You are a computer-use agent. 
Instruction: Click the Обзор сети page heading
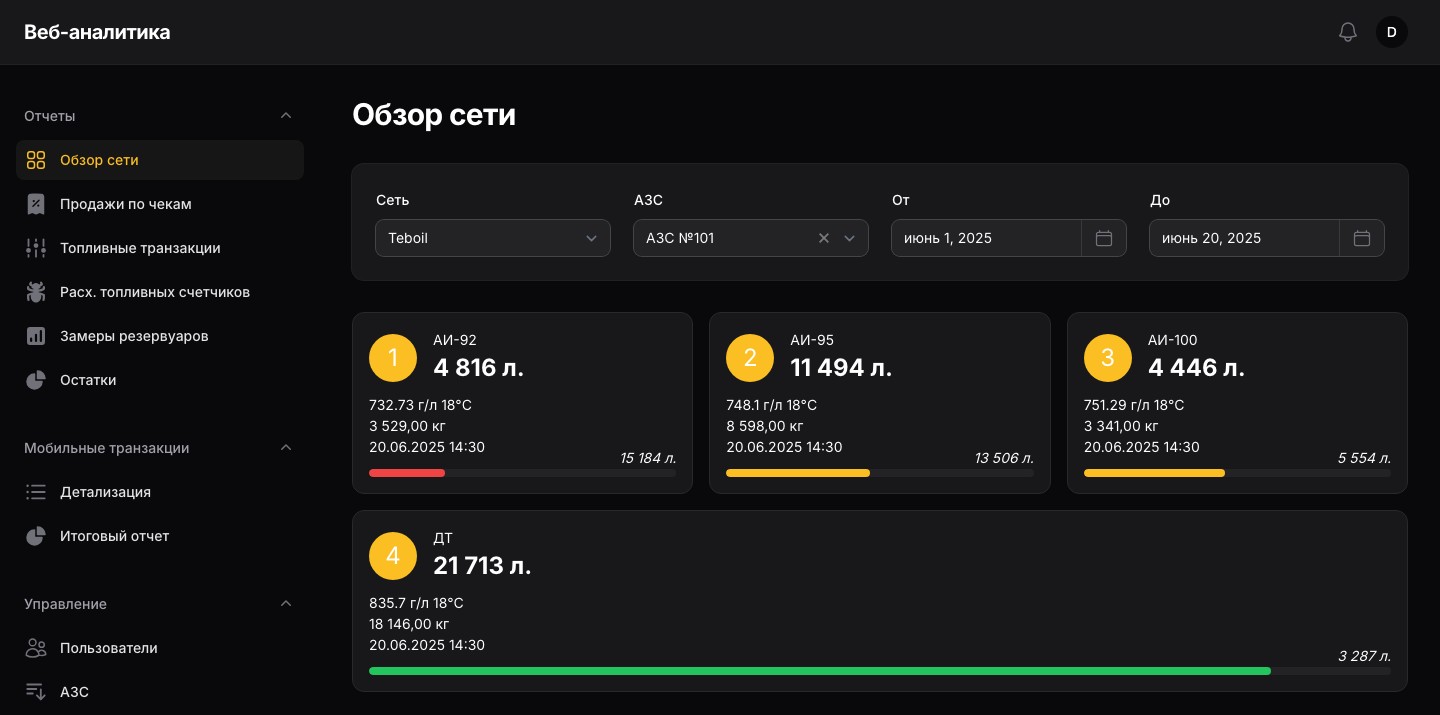tap(434, 115)
